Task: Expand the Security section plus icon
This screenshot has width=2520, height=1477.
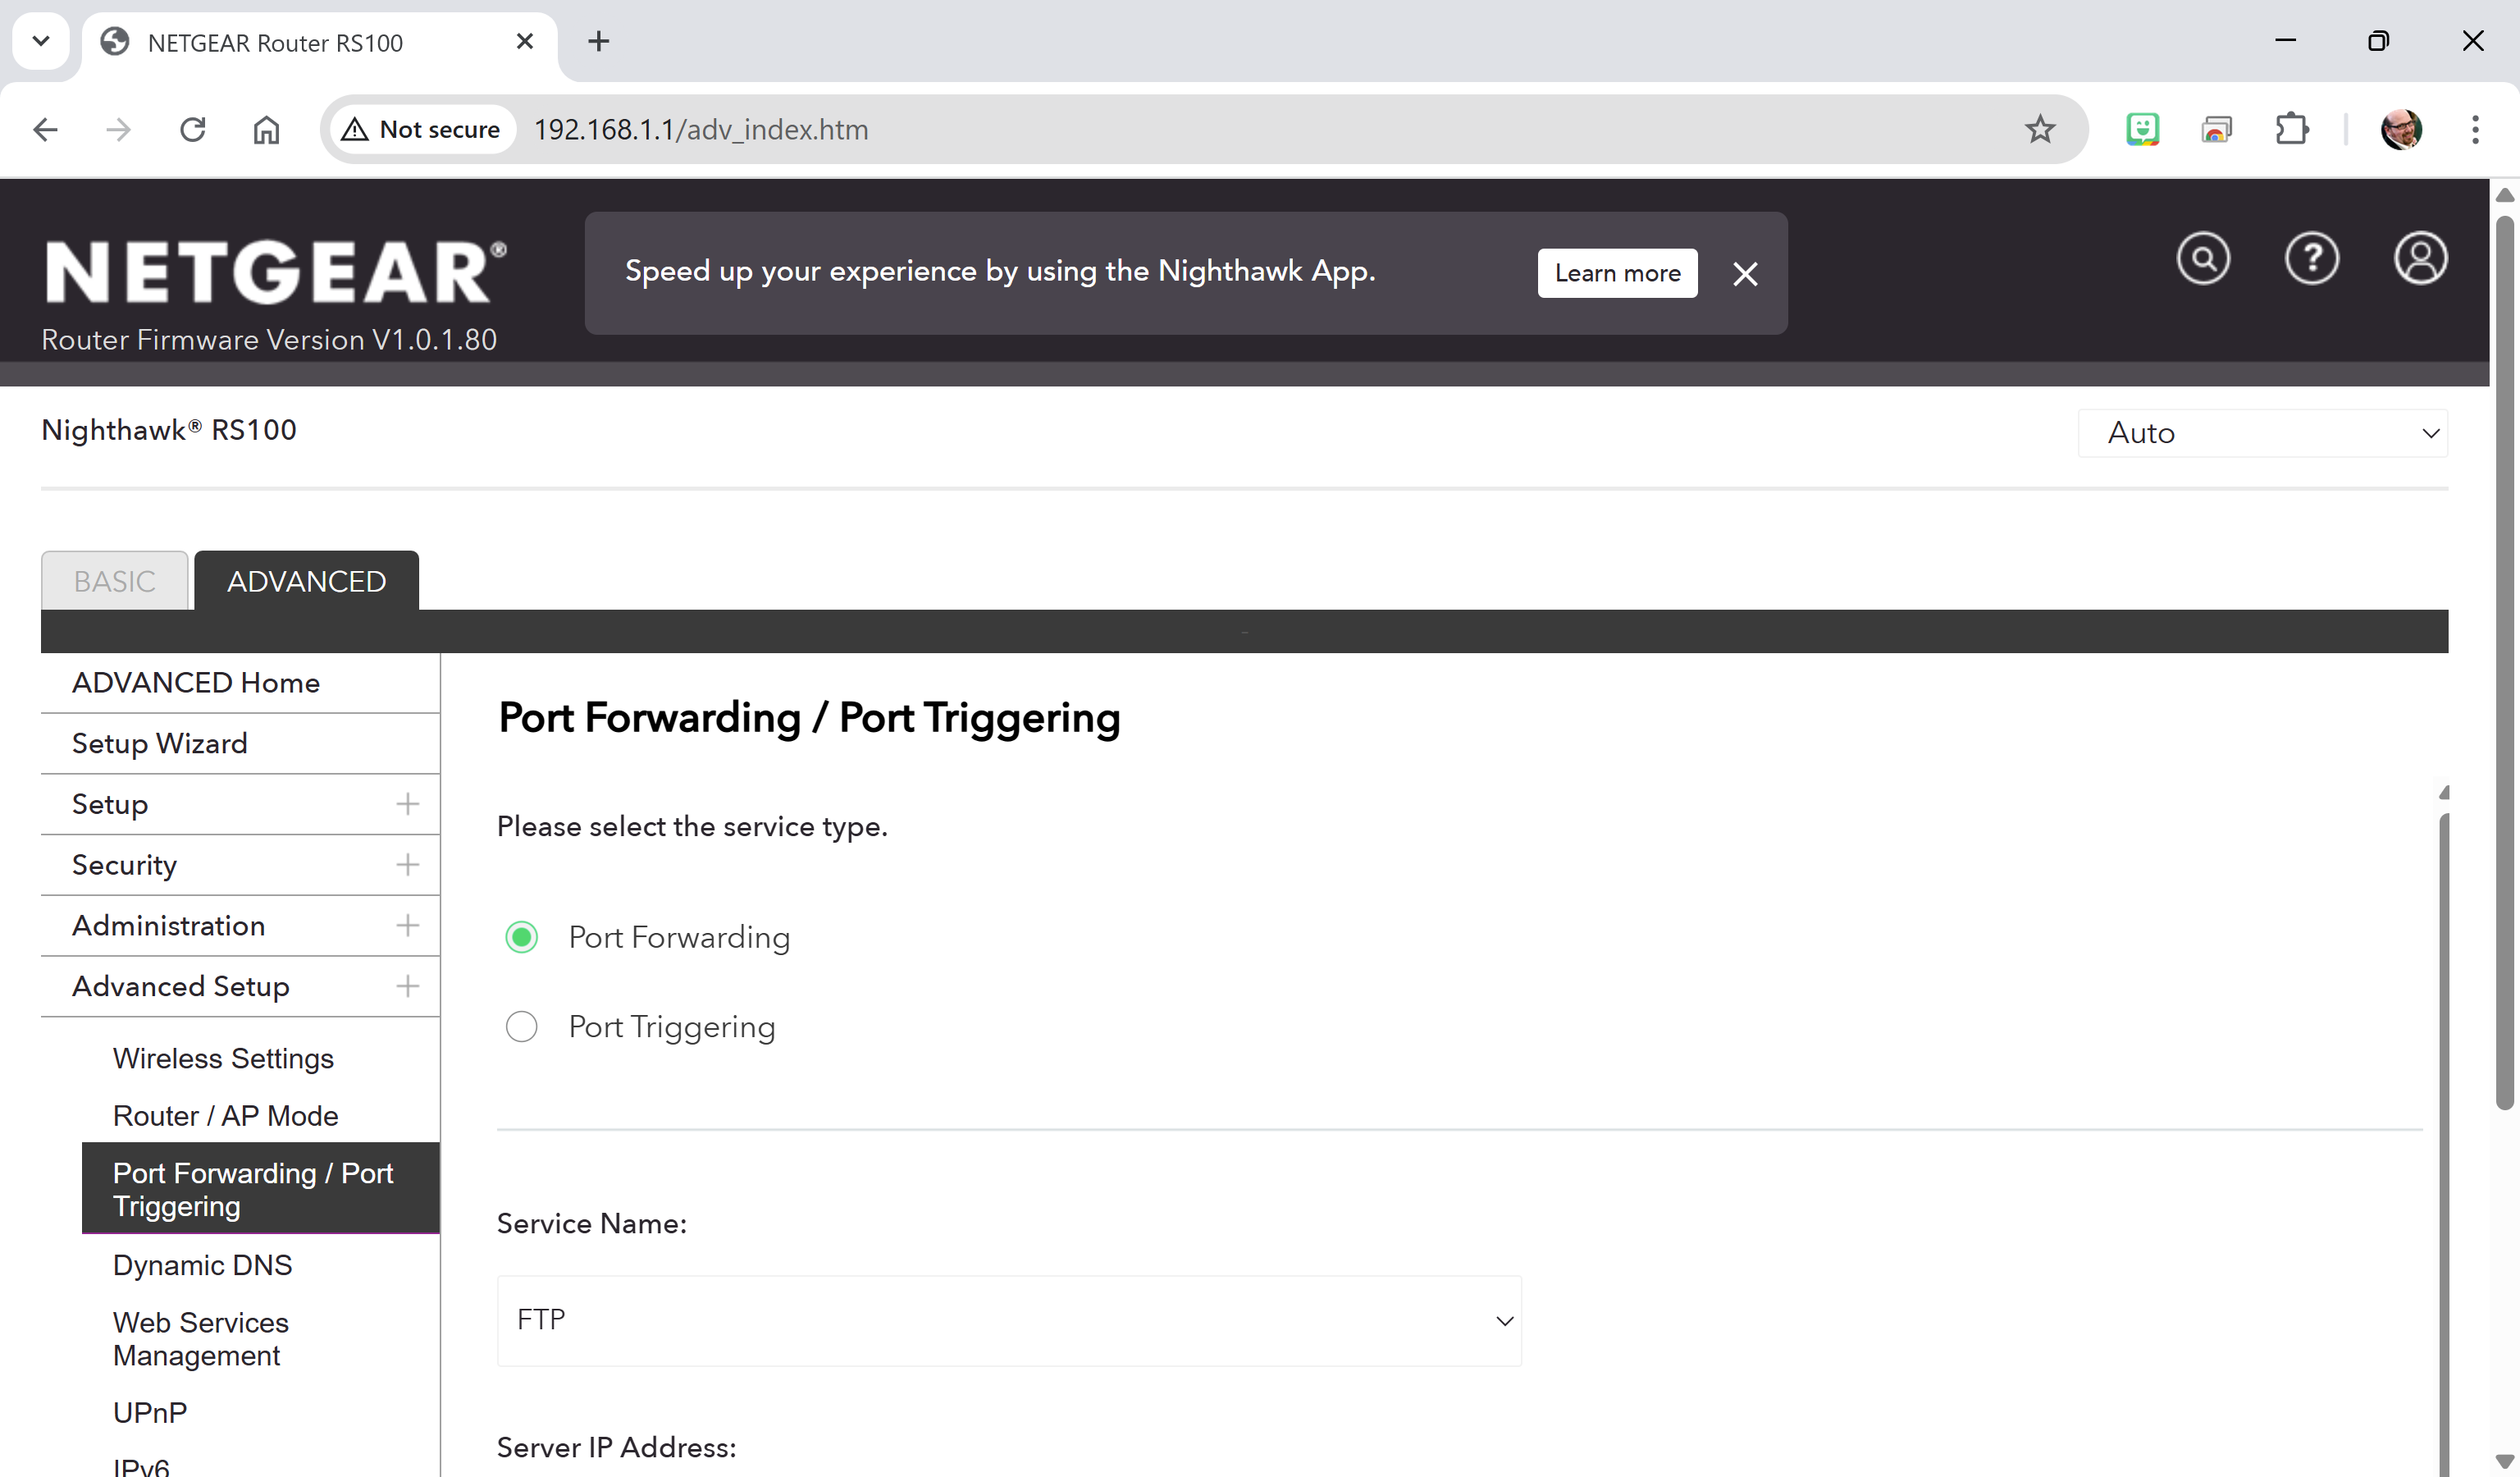Action: pos(407,865)
